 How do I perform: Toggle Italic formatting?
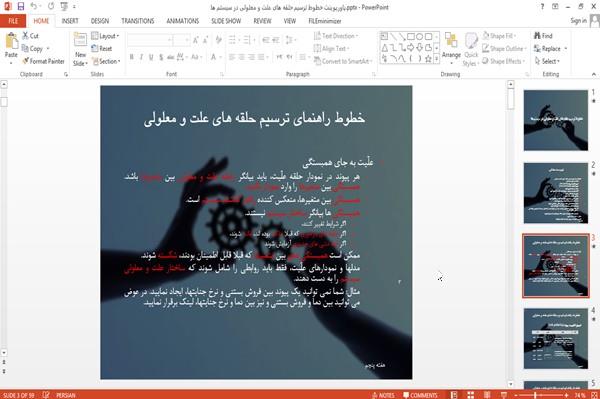tap(141, 57)
